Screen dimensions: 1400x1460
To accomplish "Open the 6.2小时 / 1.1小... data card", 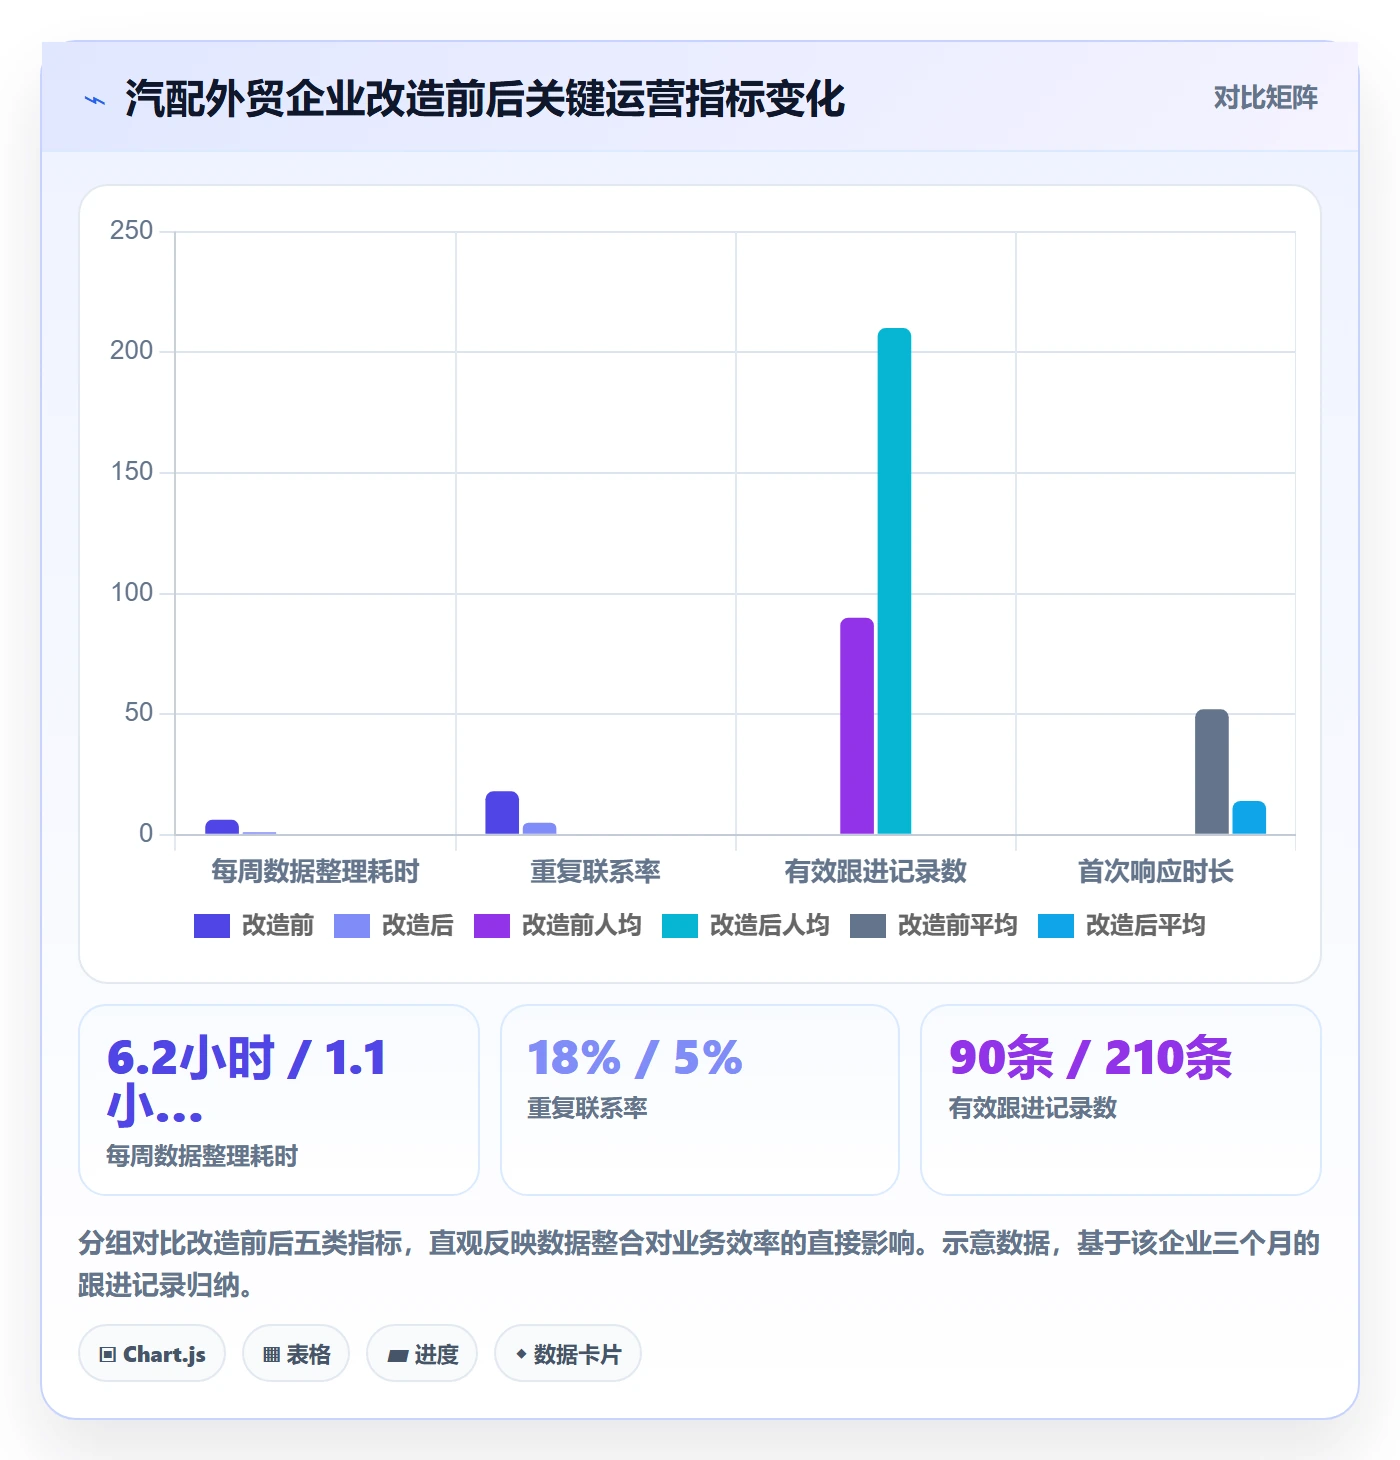I will pyautogui.click(x=279, y=1100).
